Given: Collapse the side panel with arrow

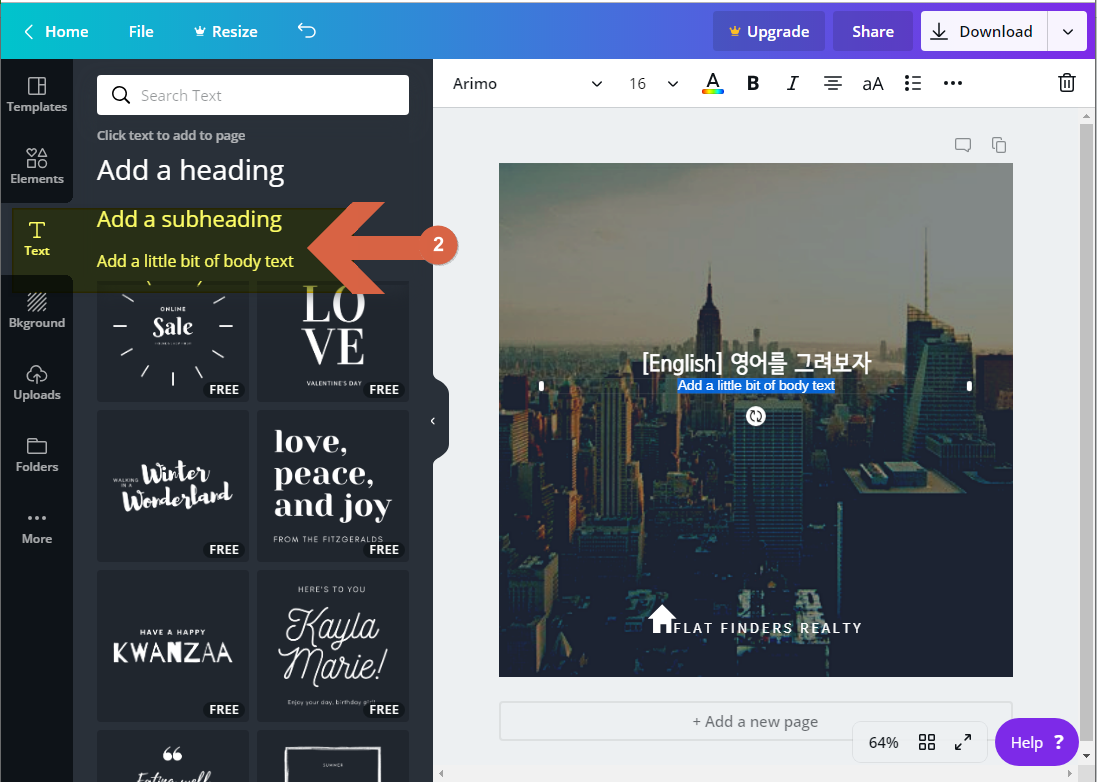Looking at the screenshot, I should (x=433, y=420).
